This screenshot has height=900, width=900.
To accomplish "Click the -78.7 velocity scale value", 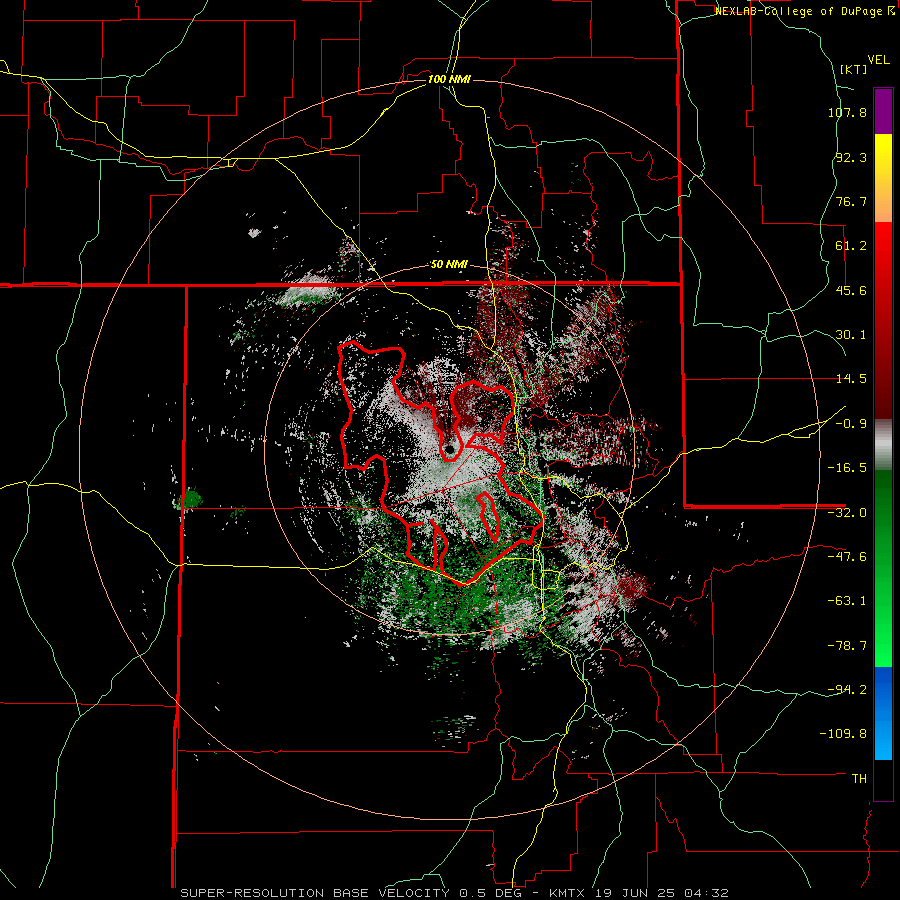I will tap(847, 646).
